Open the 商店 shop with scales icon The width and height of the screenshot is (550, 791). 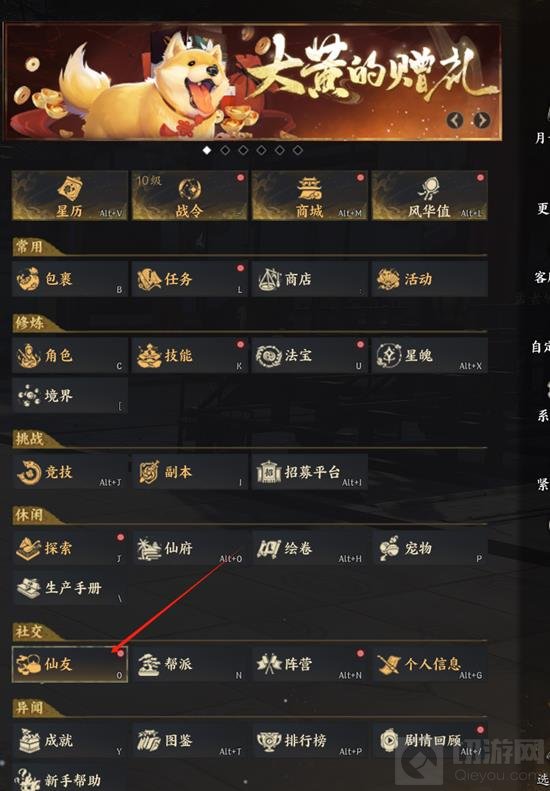click(310, 279)
